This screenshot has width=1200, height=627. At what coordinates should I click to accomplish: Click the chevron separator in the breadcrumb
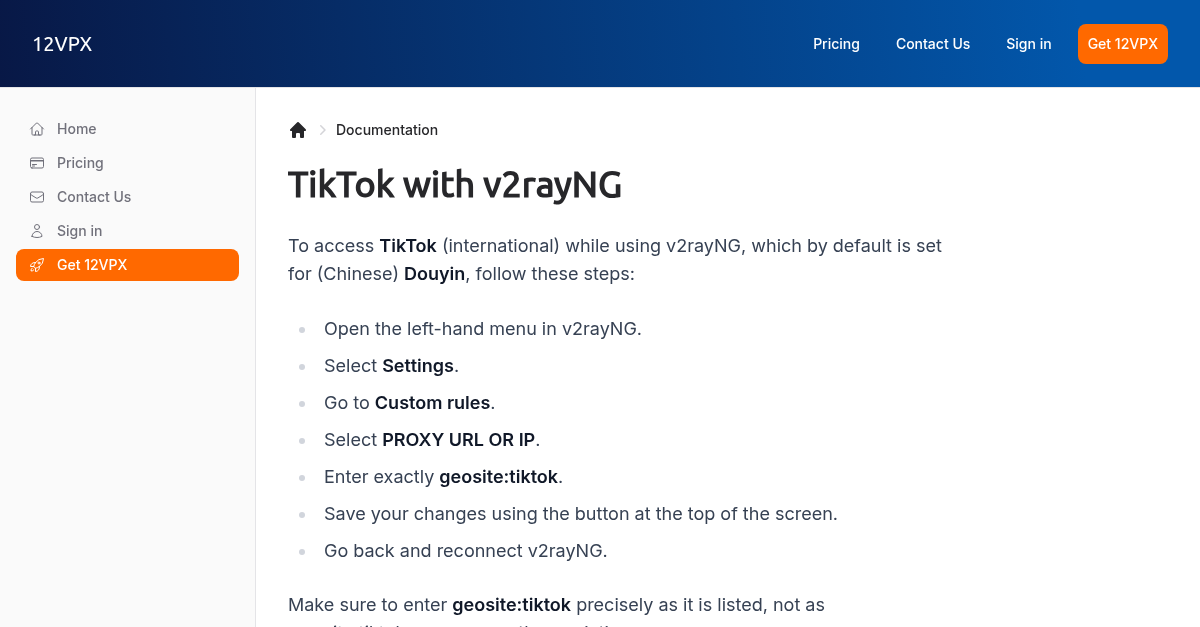(x=322, y=130)
